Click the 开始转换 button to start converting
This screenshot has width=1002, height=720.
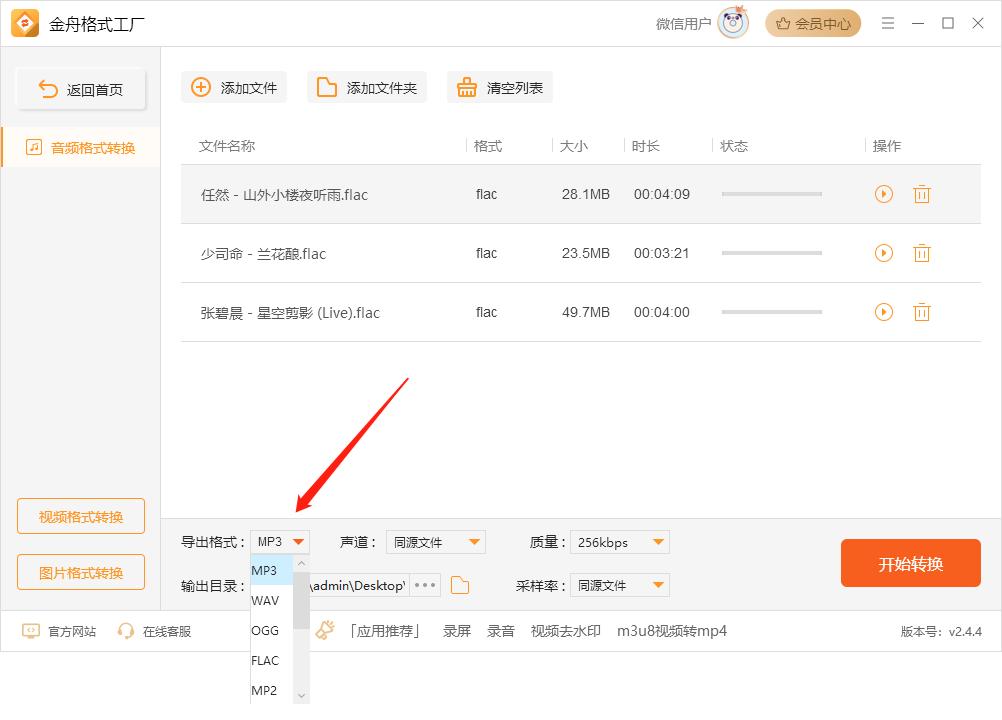click(910, 563)
